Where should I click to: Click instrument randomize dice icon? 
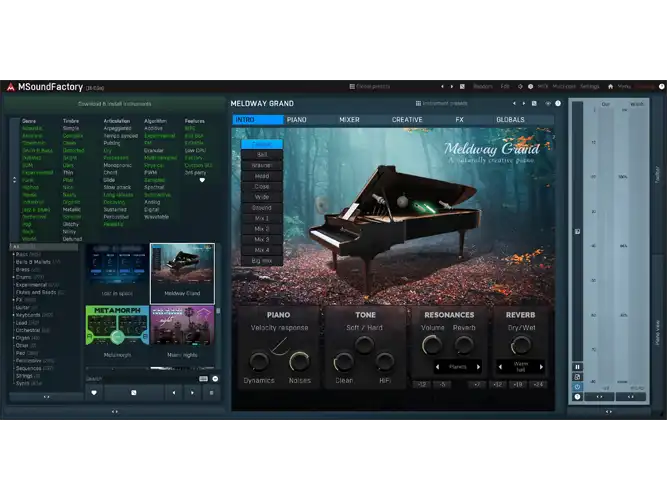pos(534,103)
